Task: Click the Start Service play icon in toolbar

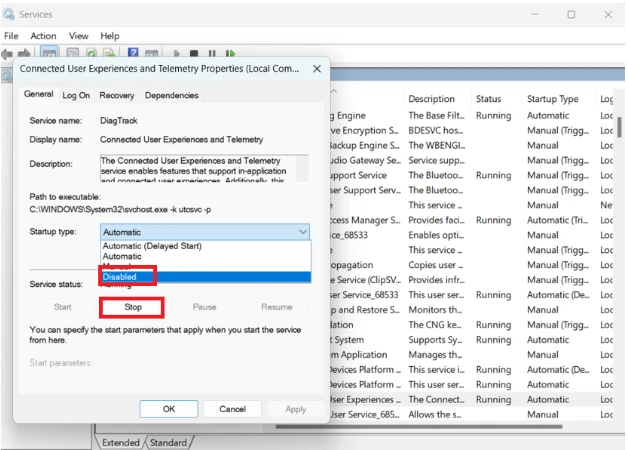Action: point(176,53)
